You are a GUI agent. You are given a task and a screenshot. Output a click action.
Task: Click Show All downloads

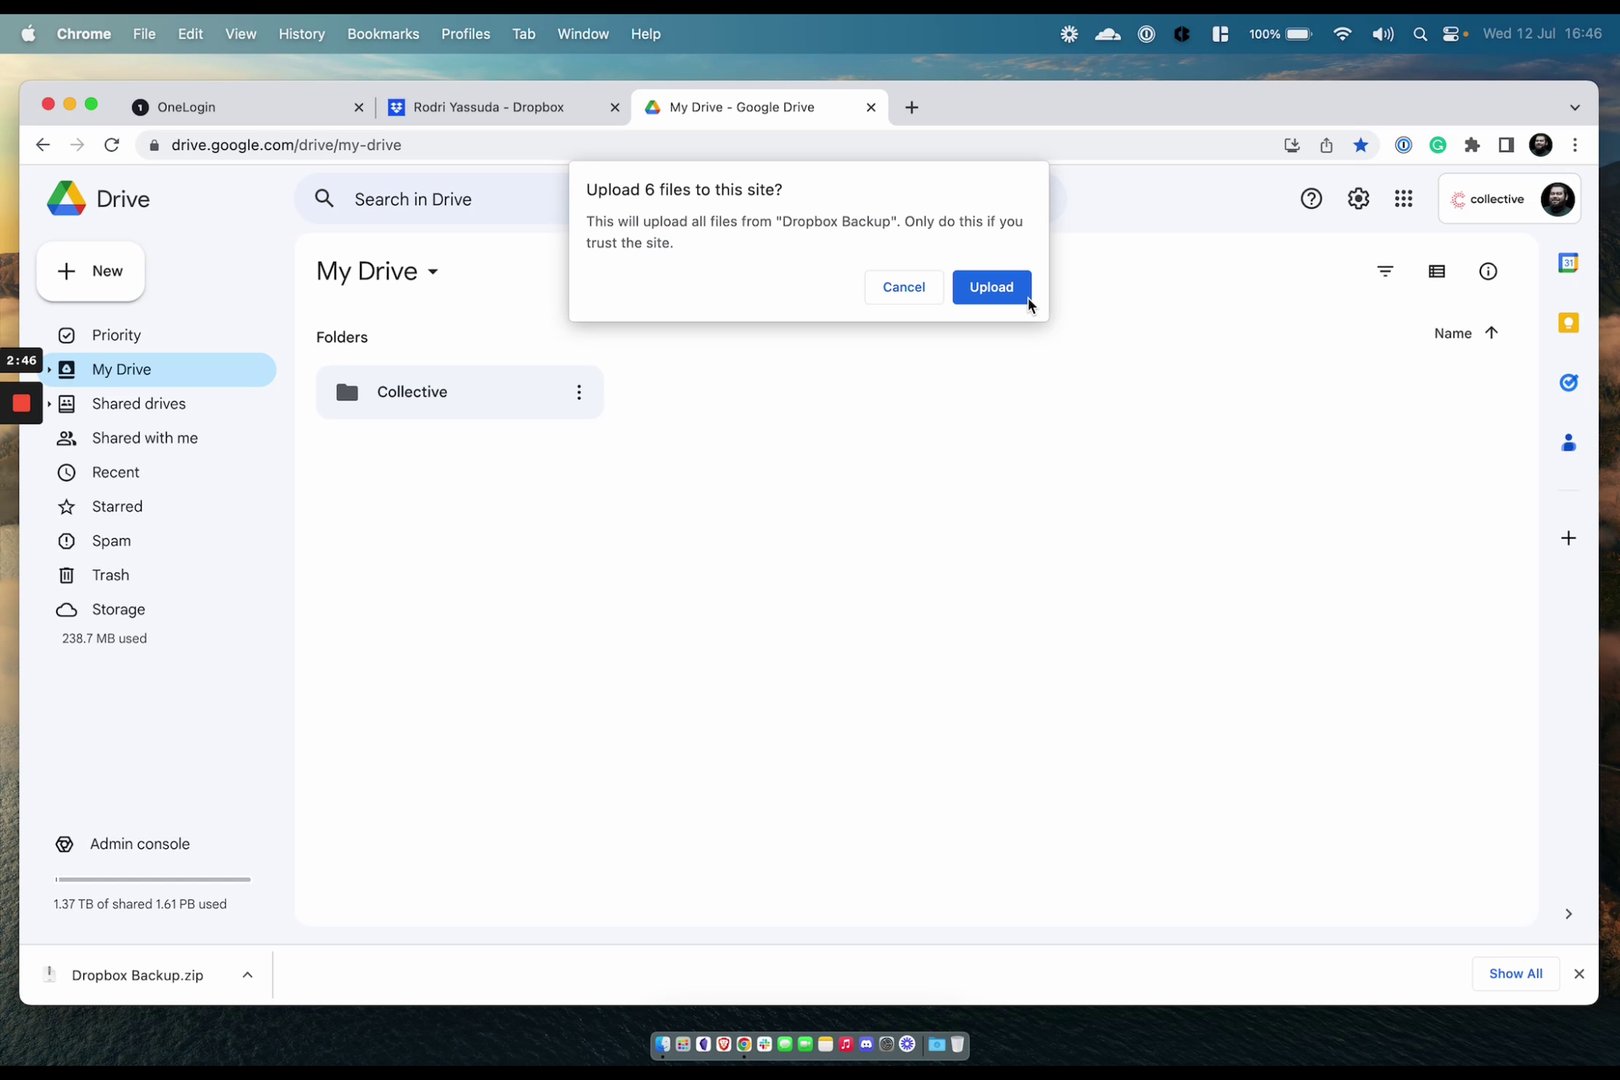click(x=1515, y=974)
